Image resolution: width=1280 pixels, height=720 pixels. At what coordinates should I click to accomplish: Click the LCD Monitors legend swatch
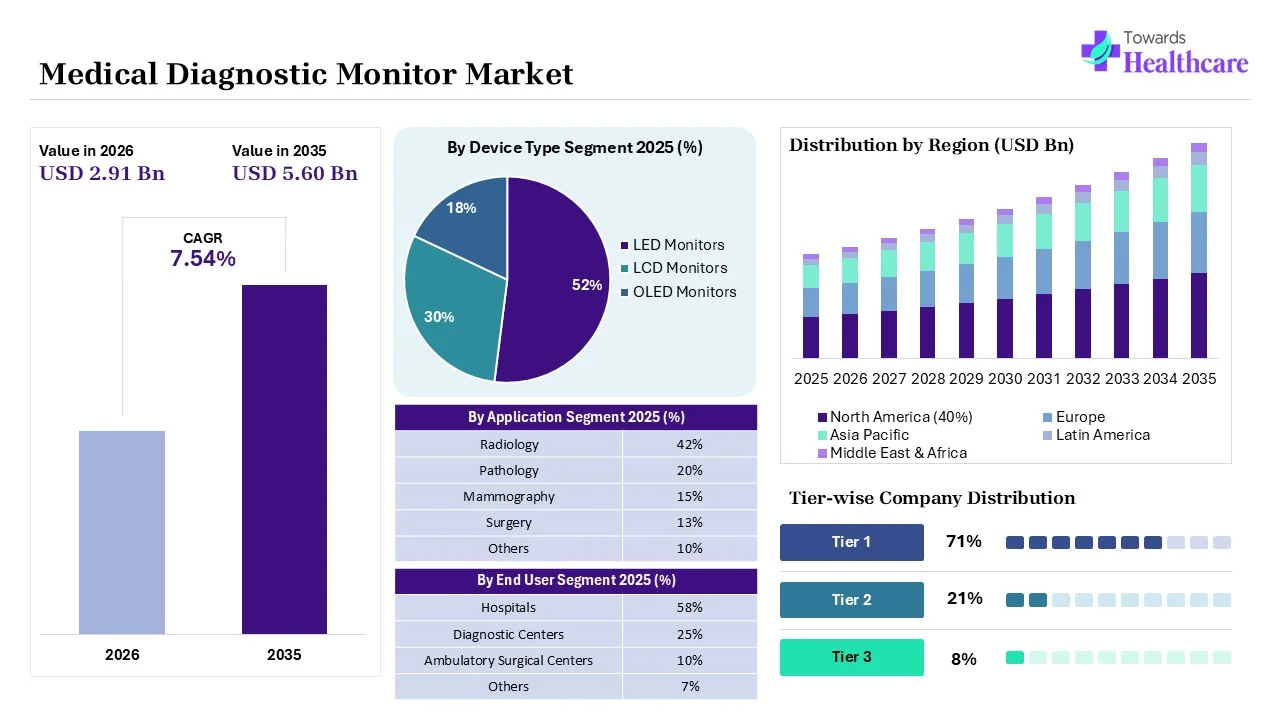pyautogui.click(x=625, y=268)
